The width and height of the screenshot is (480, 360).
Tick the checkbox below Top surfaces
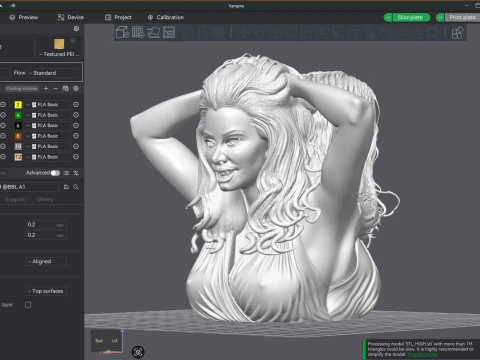[x=28, y=304]
